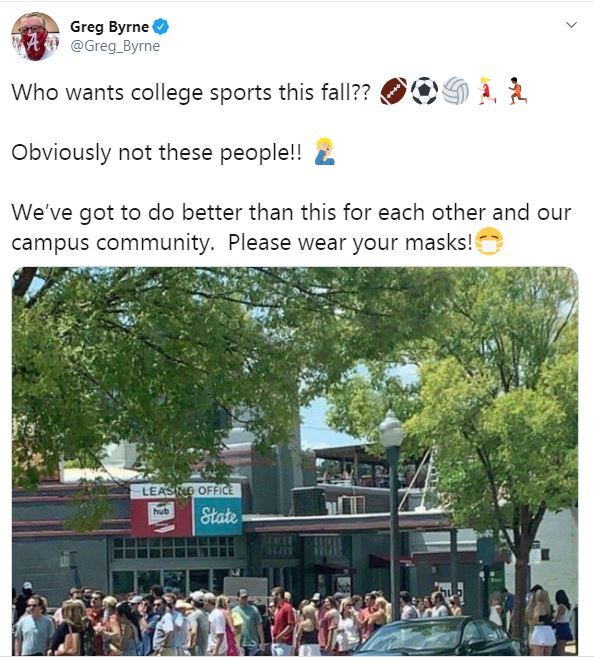The height and width of the screenshot is (658, 594).
Task: Click the face with mask emoji
Action: click(x=489, y=241)
